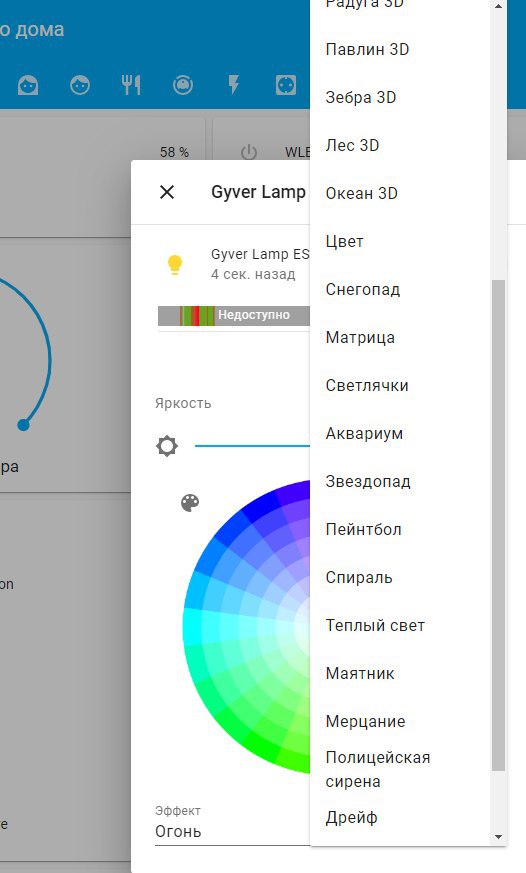
Task: Select the Аквариум effect
Action: [x=400, y=433]
